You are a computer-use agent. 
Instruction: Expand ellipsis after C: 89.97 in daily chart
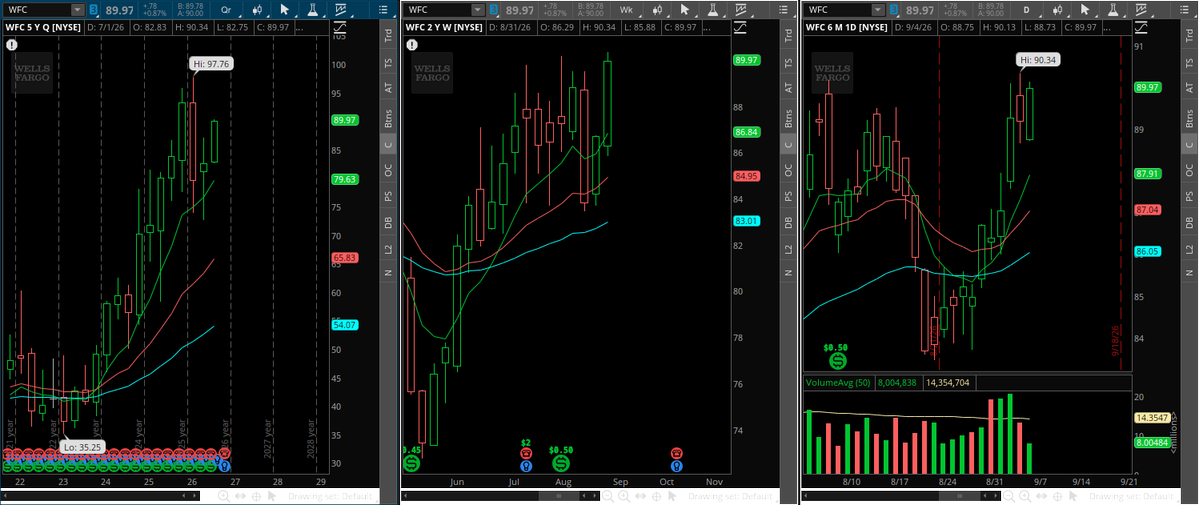pos(1106,28)
